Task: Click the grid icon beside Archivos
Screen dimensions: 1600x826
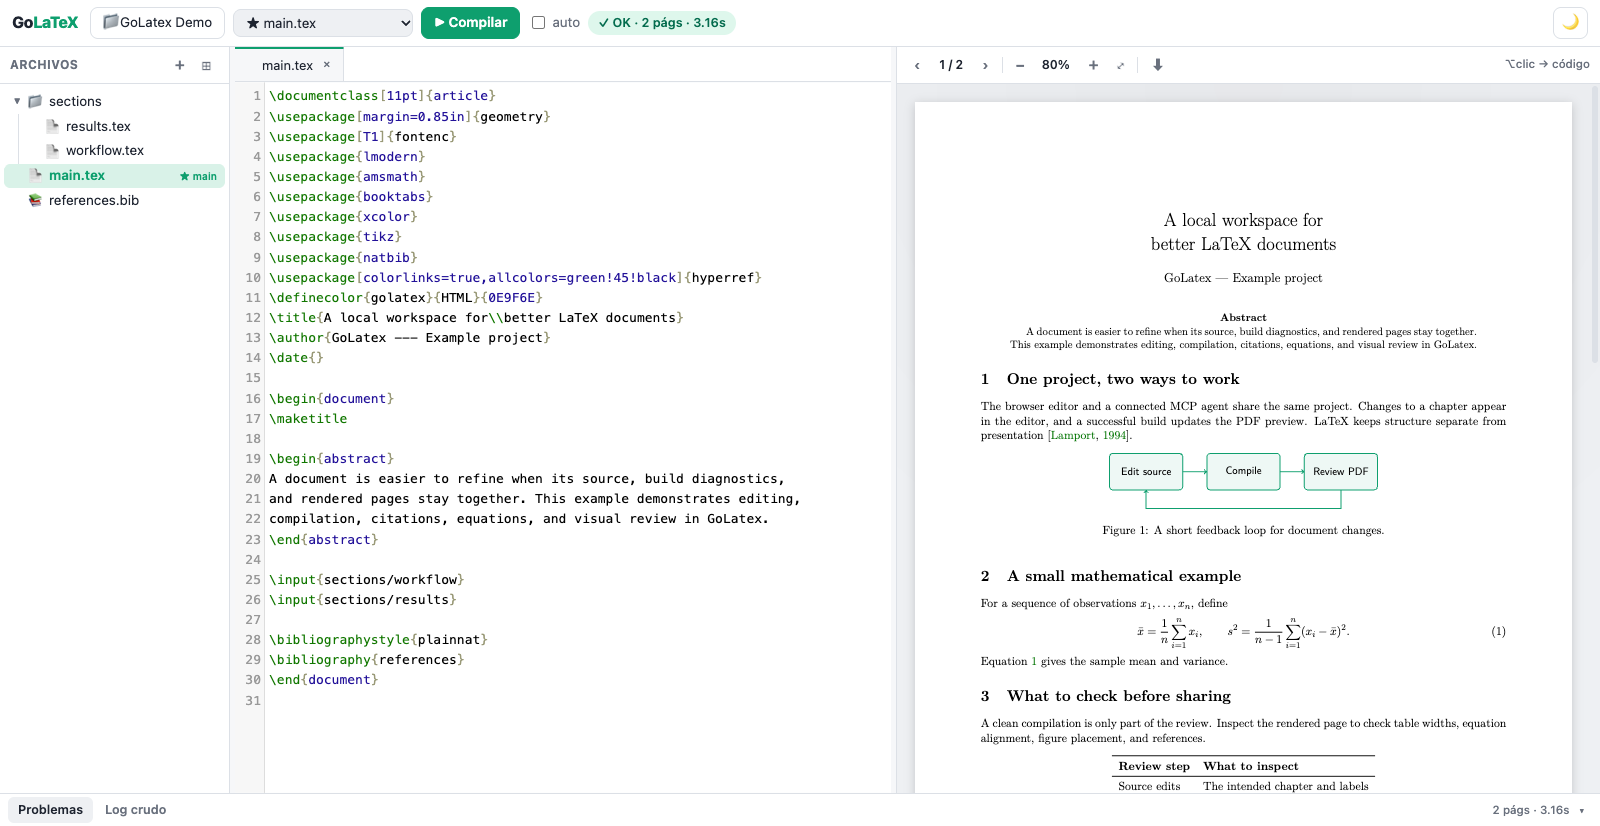Action: (206, 65)
